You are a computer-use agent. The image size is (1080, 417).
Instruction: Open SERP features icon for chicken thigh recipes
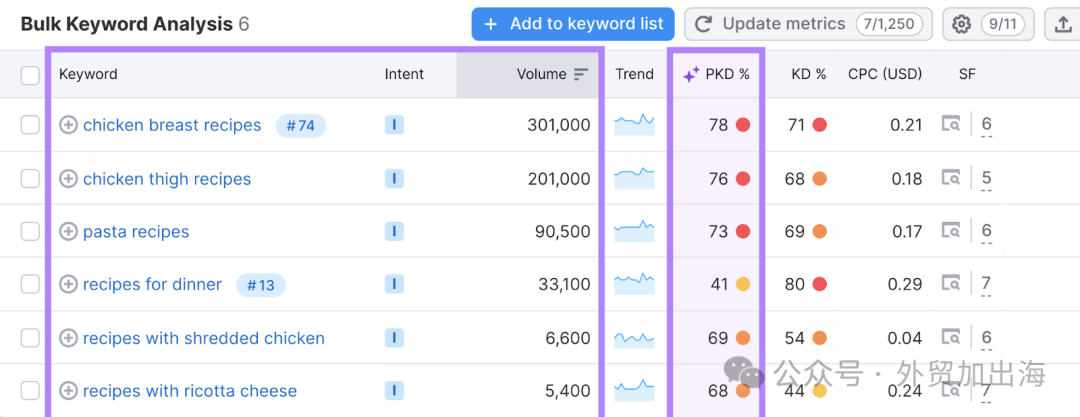[x=951, y=179]
